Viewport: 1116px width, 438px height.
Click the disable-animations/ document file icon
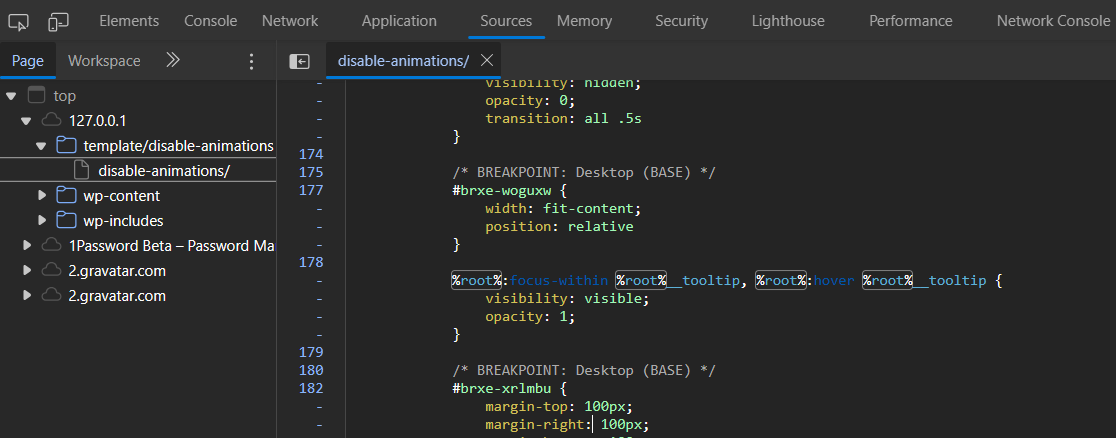pos(82,170)
